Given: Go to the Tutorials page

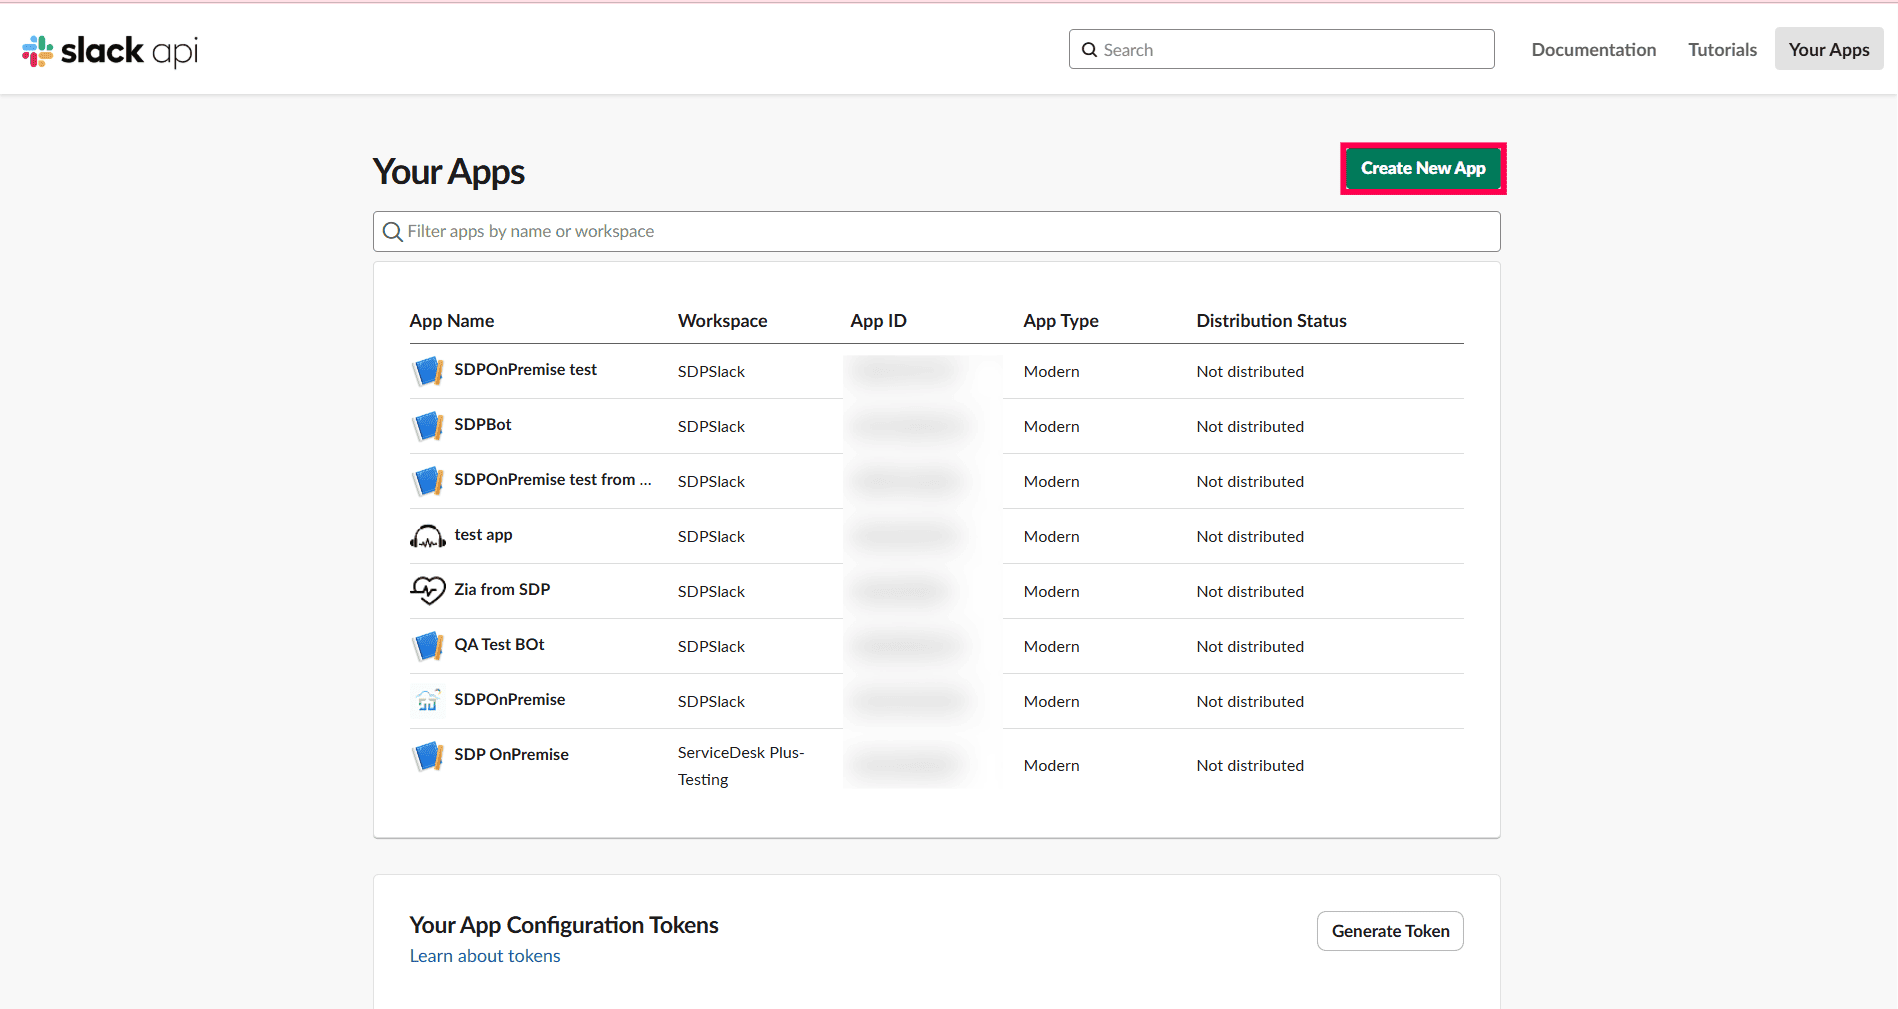Looking at the screenshot, I should click(x=1722, y=50).
